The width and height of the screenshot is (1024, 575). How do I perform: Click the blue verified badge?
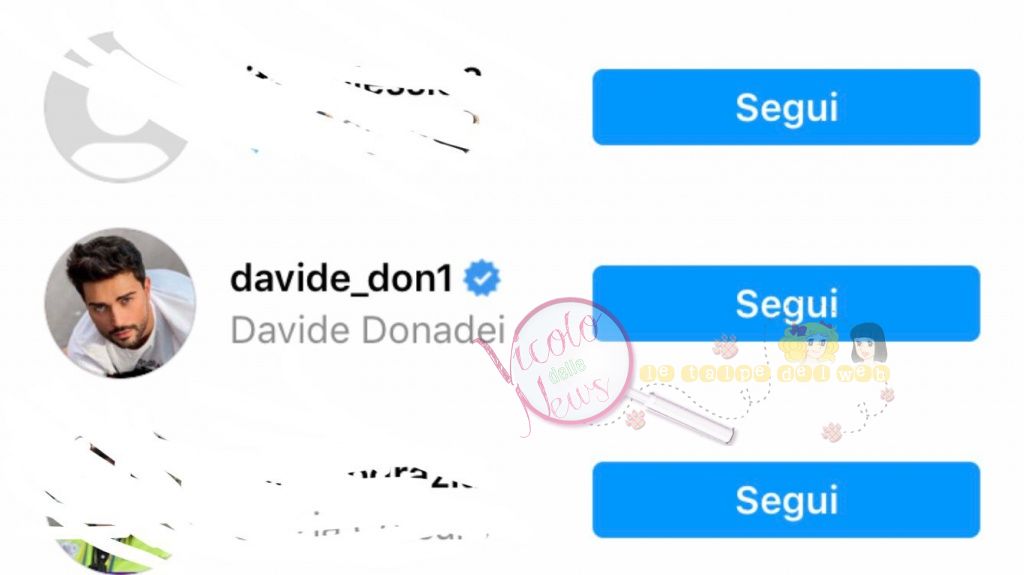(x=482, y=278)
